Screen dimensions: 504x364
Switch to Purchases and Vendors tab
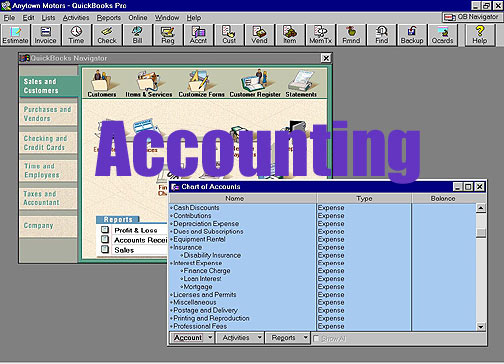coord(48,114)
